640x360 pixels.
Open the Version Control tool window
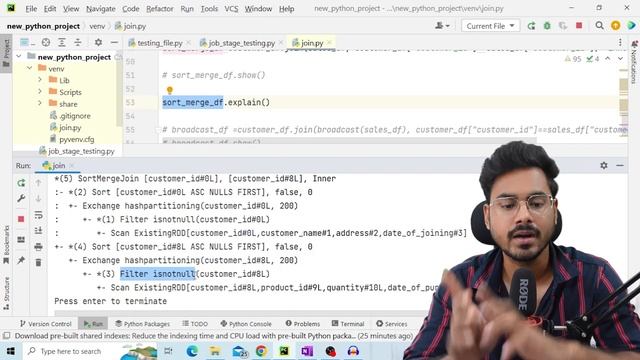click(46, 324)
